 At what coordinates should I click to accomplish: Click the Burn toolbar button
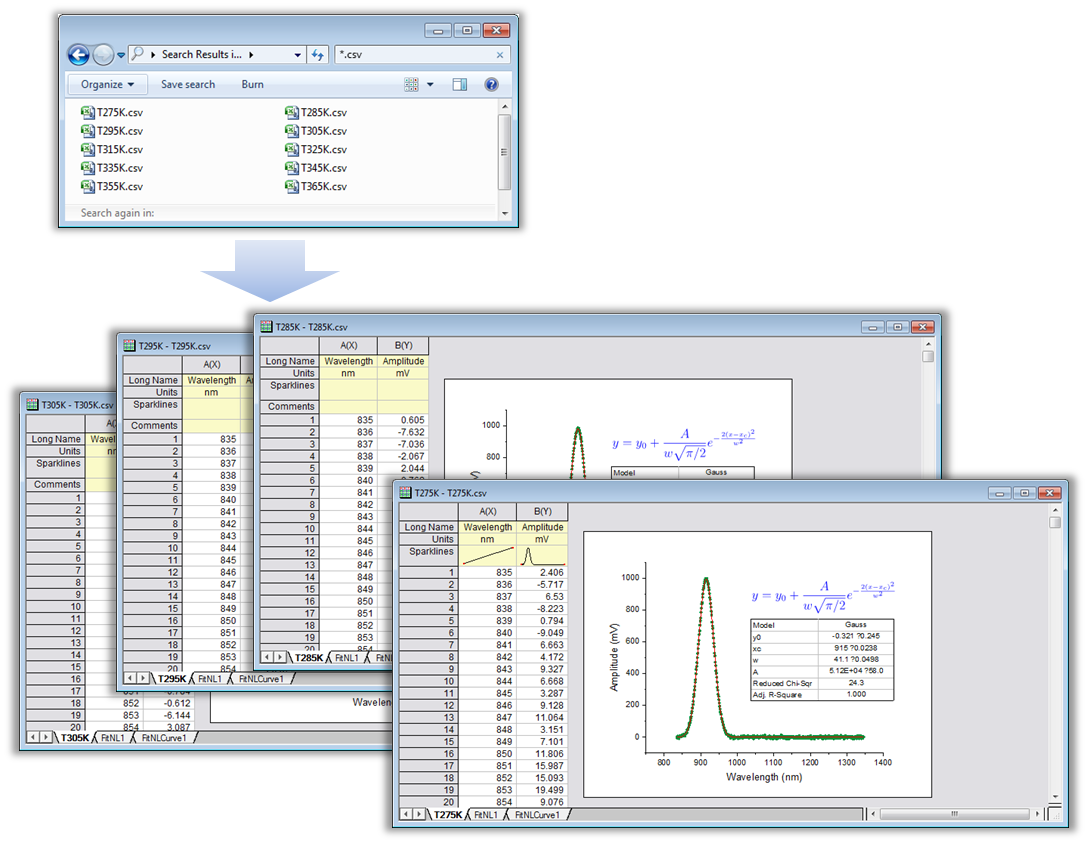(252, 85)
